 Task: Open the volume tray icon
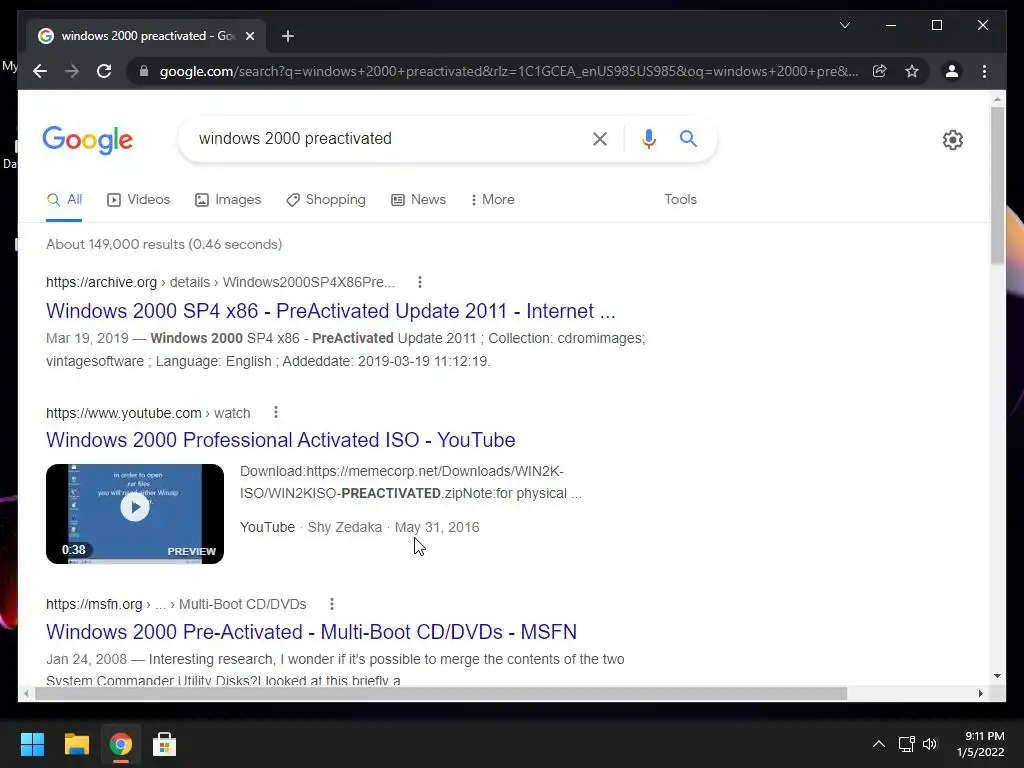[x=930, y=744]
